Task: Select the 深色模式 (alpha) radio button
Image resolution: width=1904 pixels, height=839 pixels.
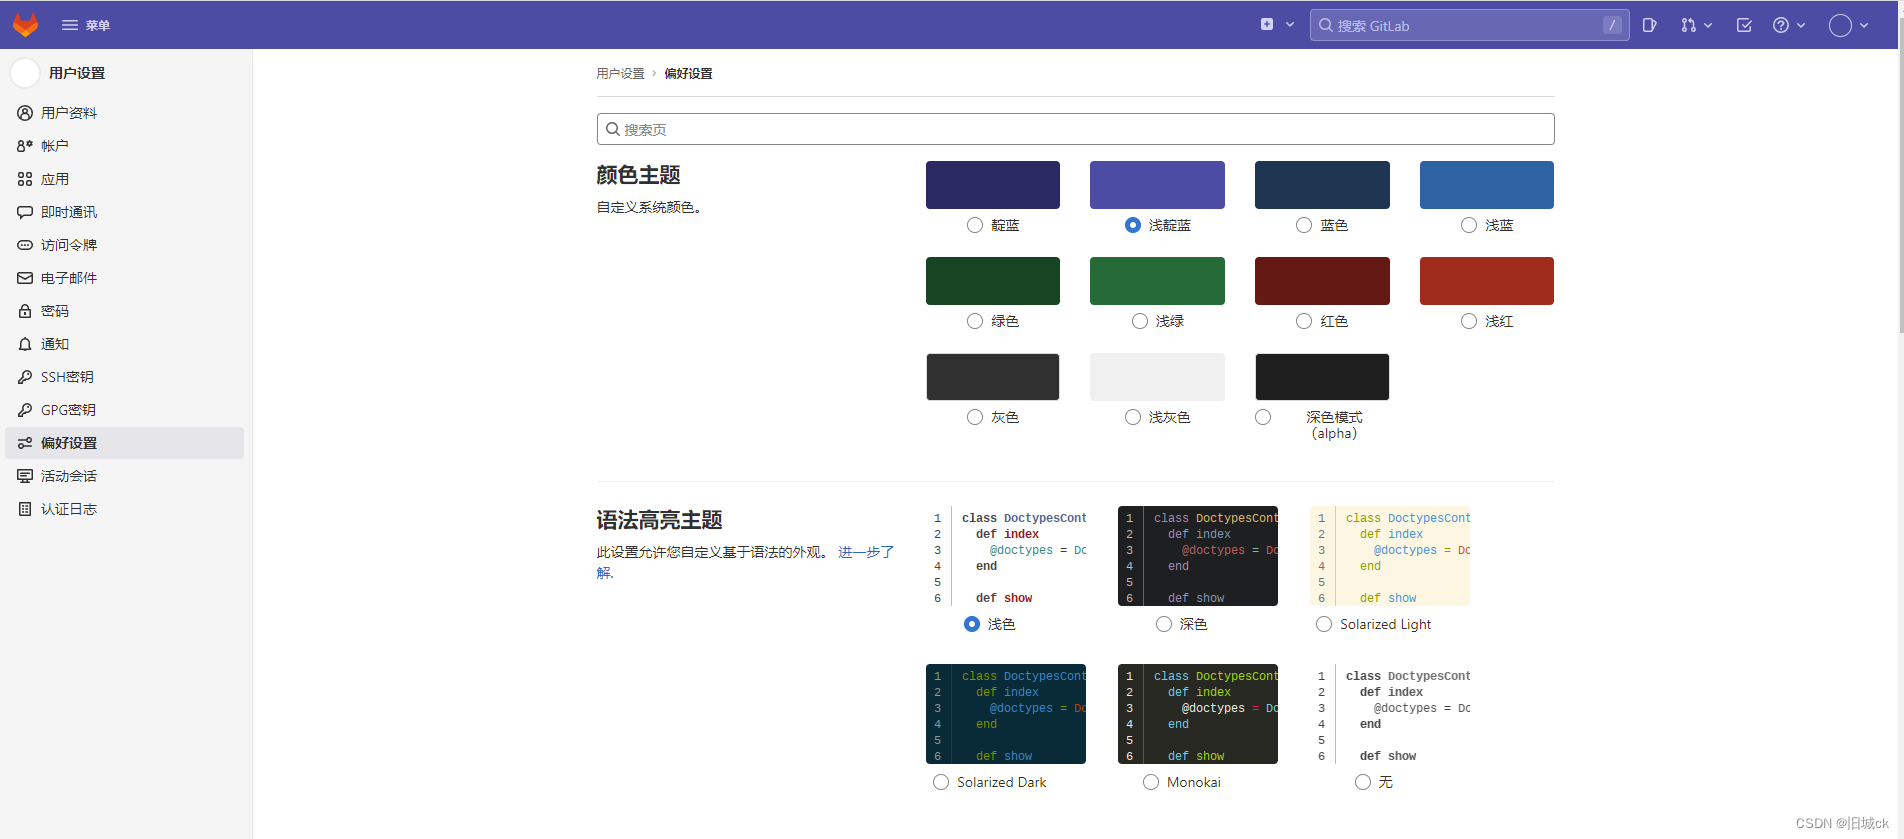Action: point(1263,417)
